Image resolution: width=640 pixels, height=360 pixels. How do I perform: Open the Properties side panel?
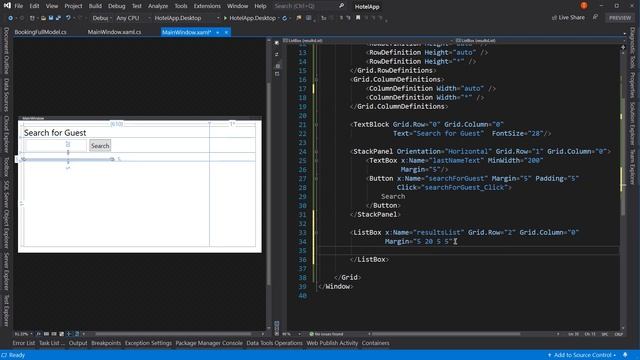coord(632,85)
